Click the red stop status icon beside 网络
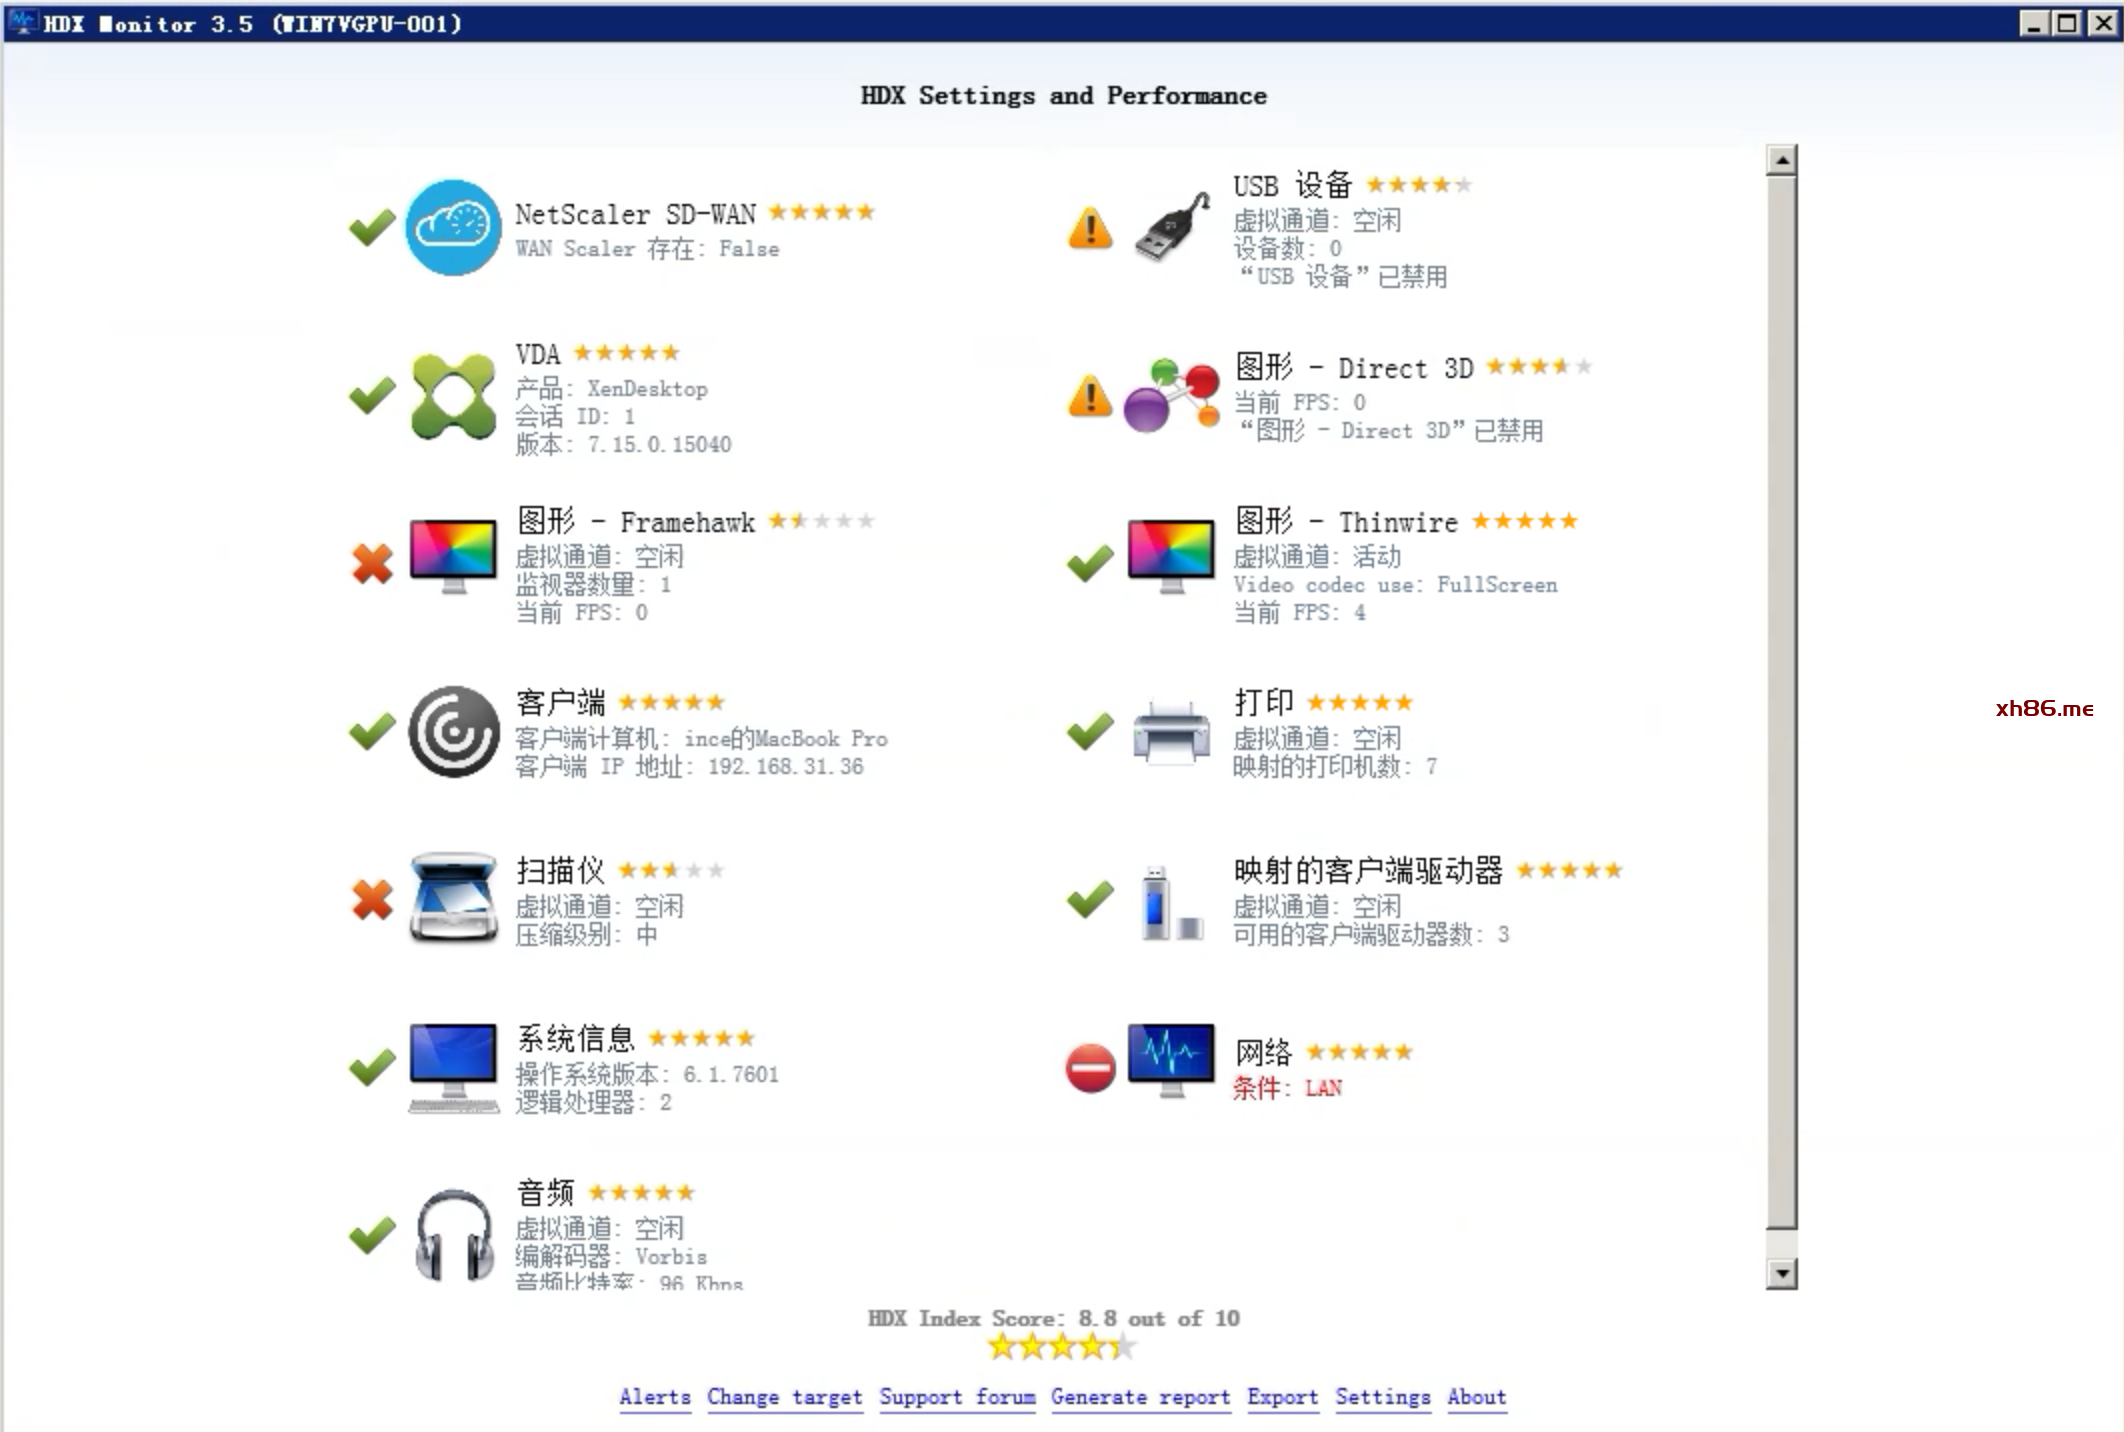The height and width of the screenshot is (1432, 2124). 1090,1068
